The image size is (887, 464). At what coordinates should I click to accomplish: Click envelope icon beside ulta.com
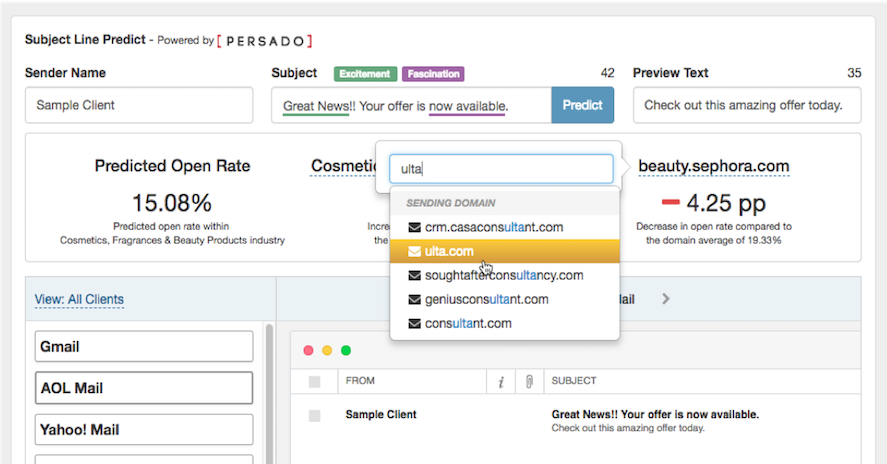[415, 251]
